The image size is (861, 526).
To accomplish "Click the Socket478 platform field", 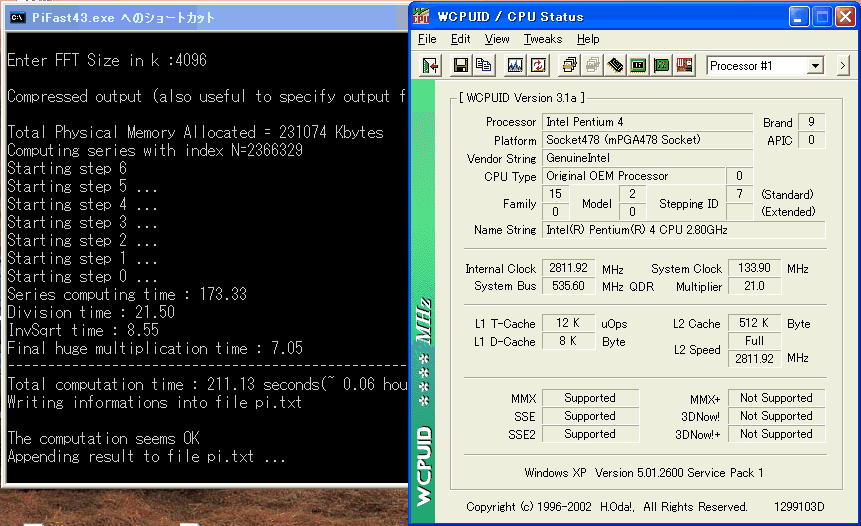I will (x=647, y=140).
